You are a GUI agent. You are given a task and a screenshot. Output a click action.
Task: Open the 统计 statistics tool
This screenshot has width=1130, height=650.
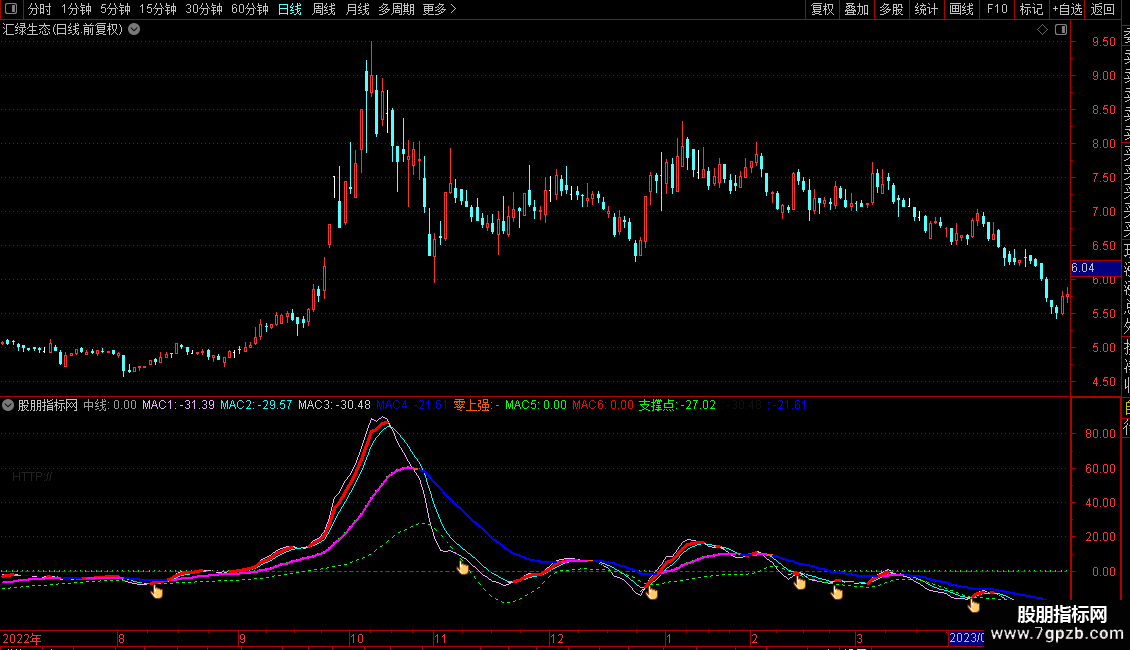click(926, 9)
